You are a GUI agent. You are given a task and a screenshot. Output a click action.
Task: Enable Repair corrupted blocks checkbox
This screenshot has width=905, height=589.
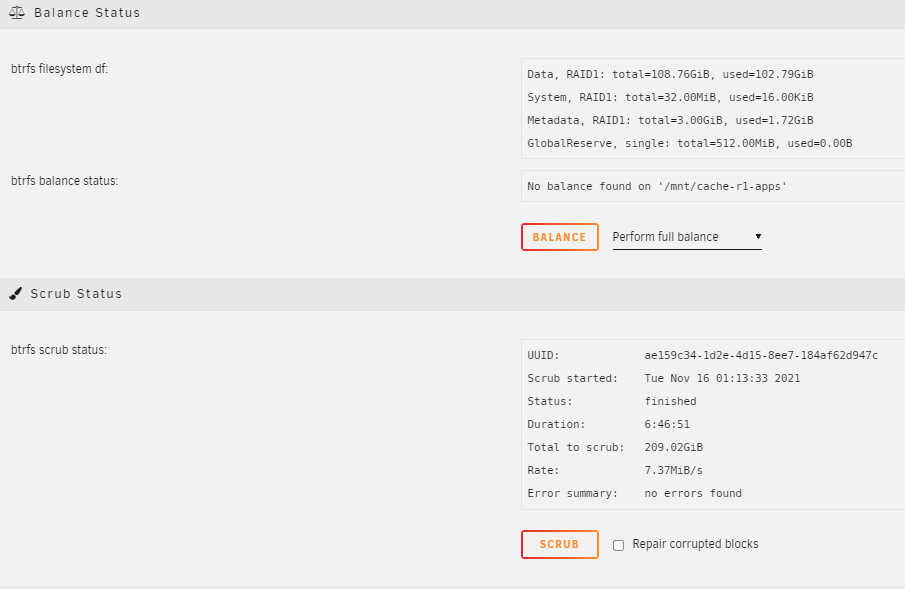[618, 545]
